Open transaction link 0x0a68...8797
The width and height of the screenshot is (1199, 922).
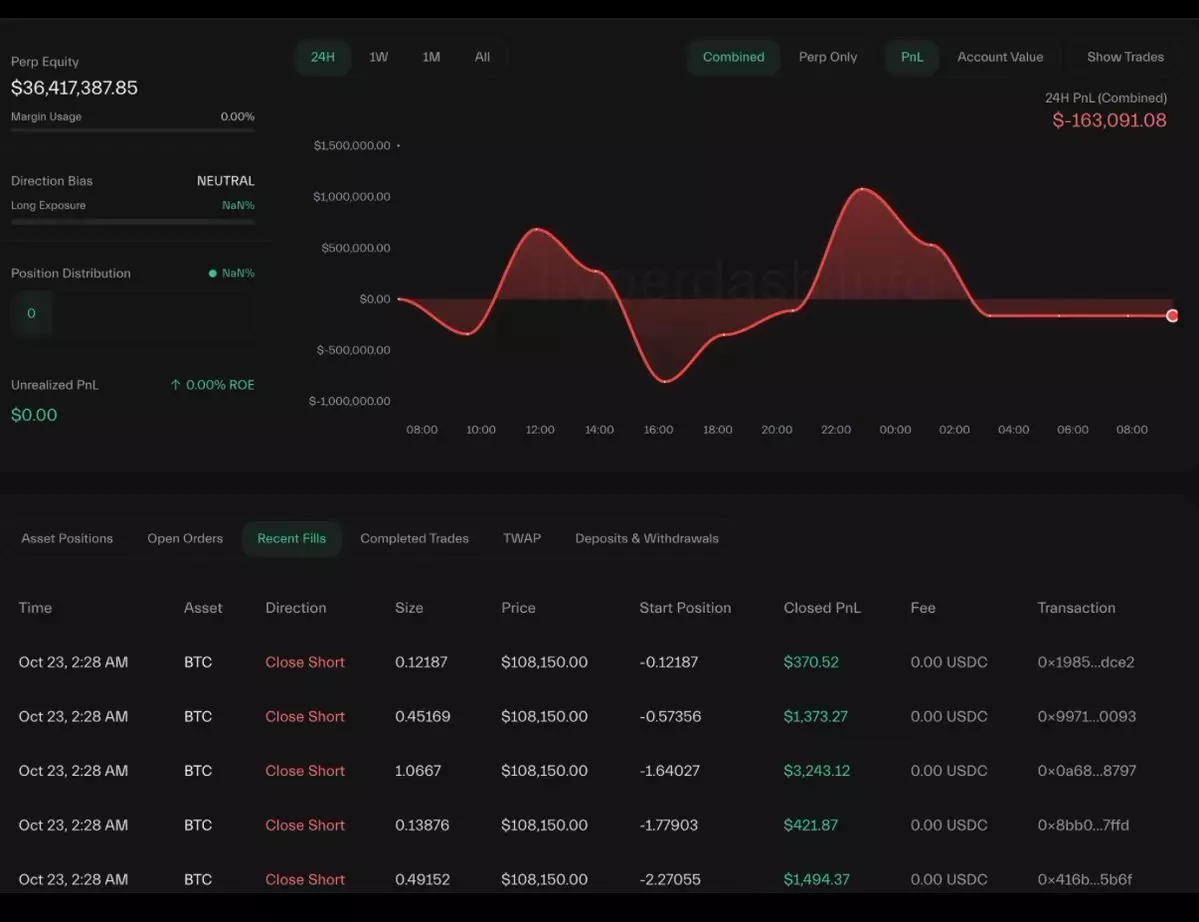point(1085,771)
